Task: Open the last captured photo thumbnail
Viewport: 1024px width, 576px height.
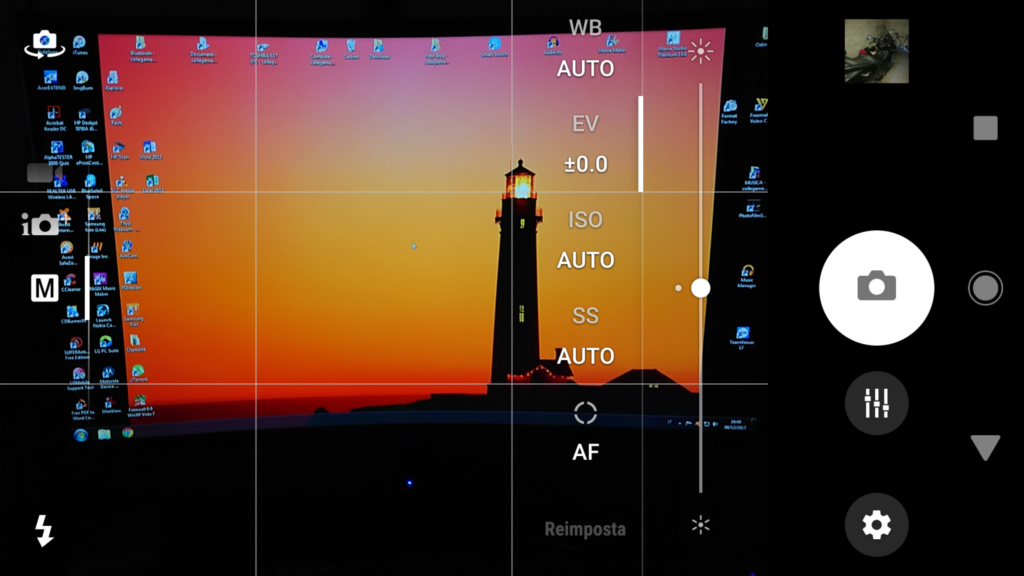Action: (876, 51)
